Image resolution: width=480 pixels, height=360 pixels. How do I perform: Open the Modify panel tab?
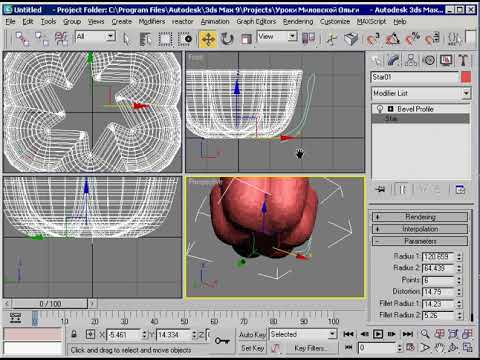pyautogui.click(x=394, y=60)
